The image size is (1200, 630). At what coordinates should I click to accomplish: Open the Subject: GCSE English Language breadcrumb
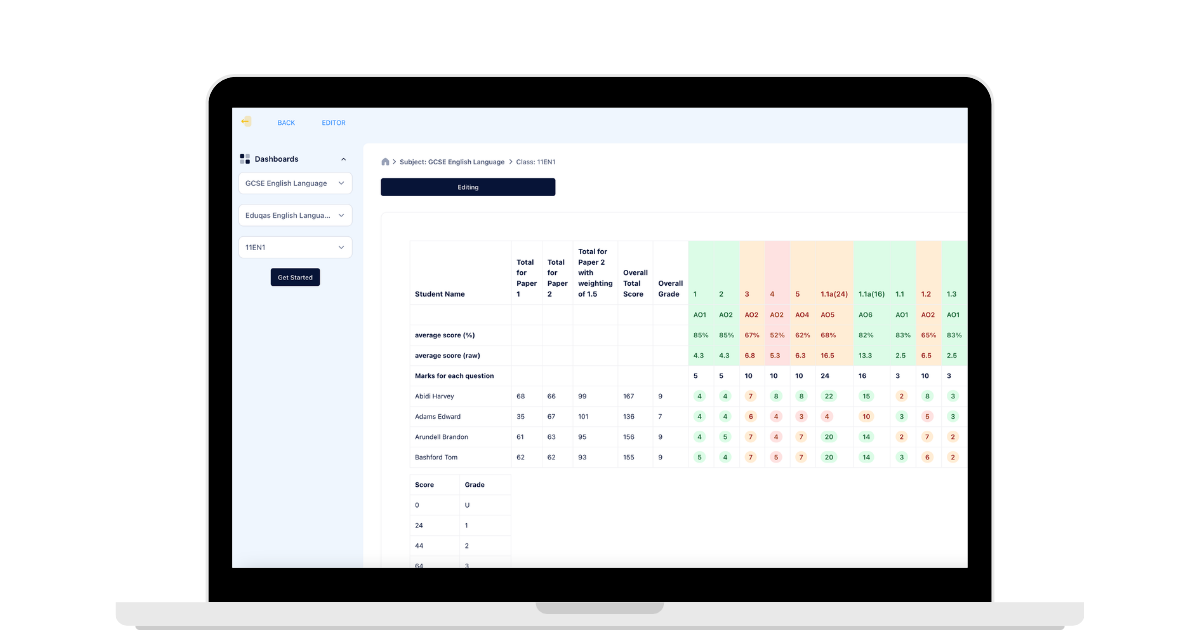click(x=452, y=162)
